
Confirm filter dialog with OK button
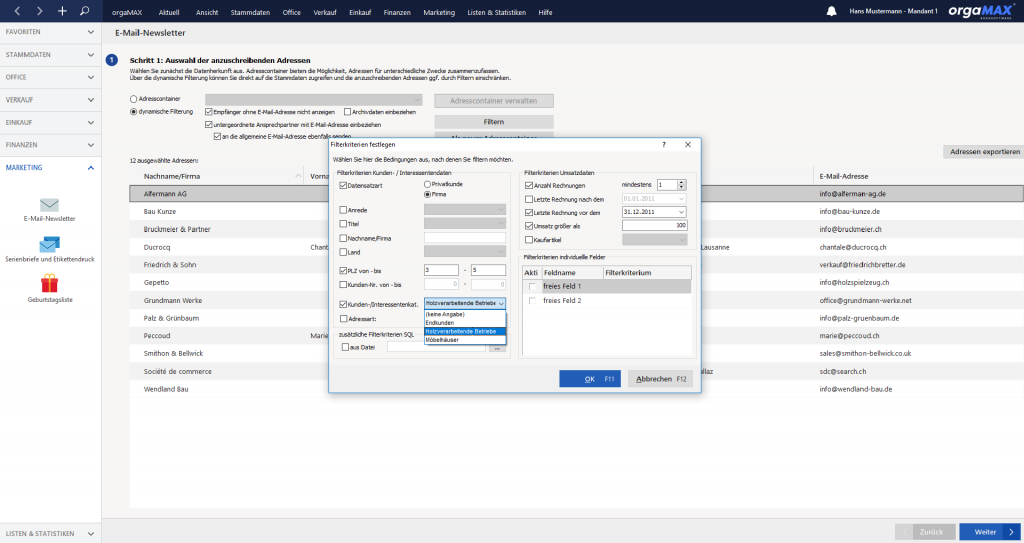click(x=590, y=379)
